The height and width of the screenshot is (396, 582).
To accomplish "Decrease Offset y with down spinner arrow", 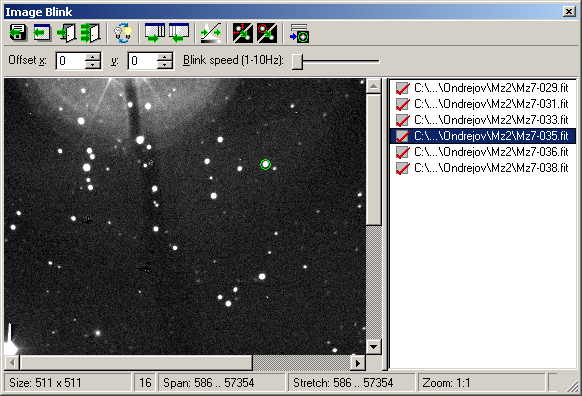I will pyautogui.click(x=164, y=65).
